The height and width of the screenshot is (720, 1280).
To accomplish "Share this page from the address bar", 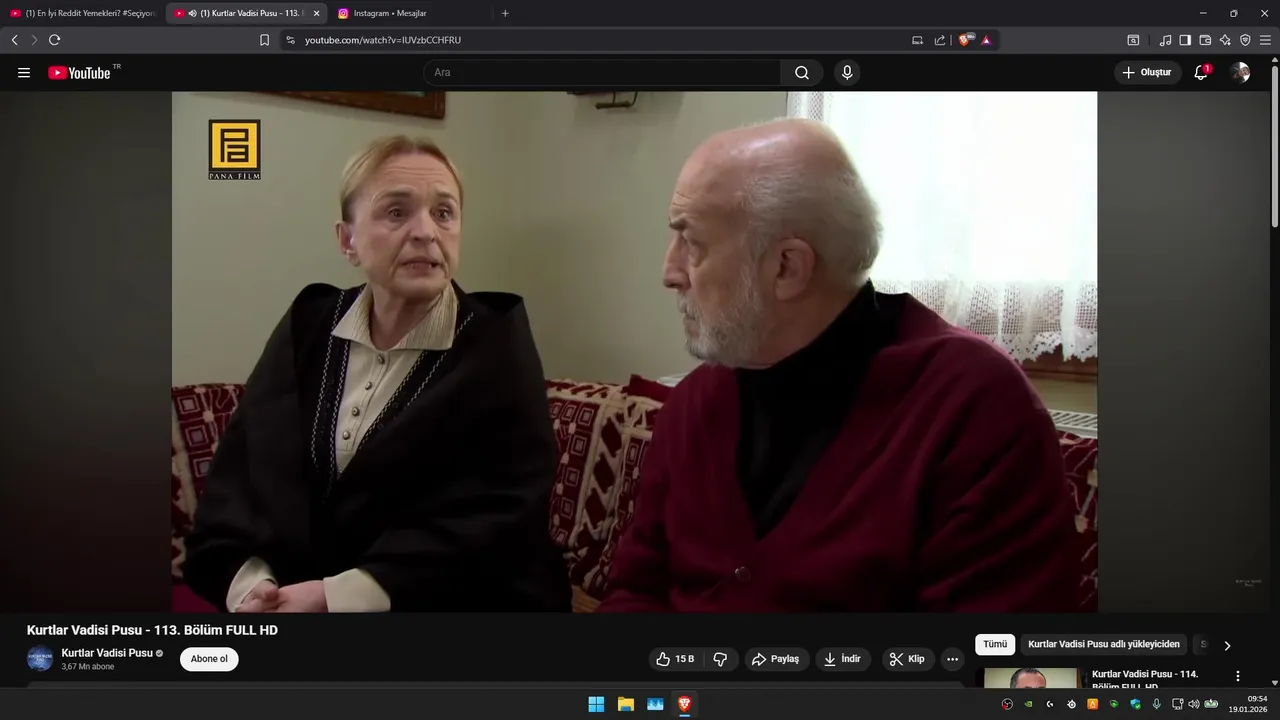I will click(940, 40).
